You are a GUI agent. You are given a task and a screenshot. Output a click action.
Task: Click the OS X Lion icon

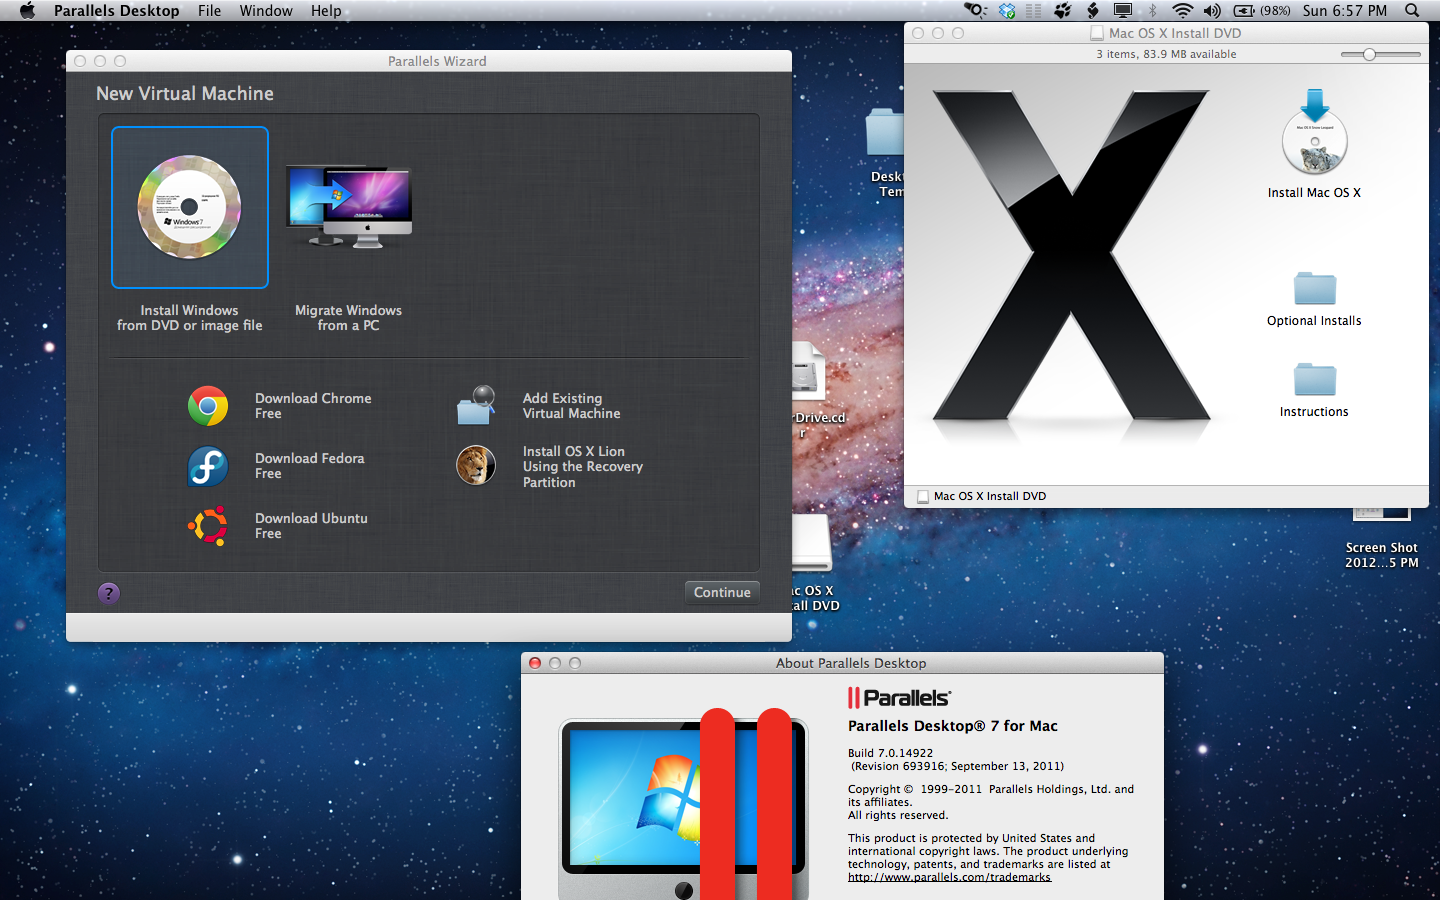coord(476,465)
